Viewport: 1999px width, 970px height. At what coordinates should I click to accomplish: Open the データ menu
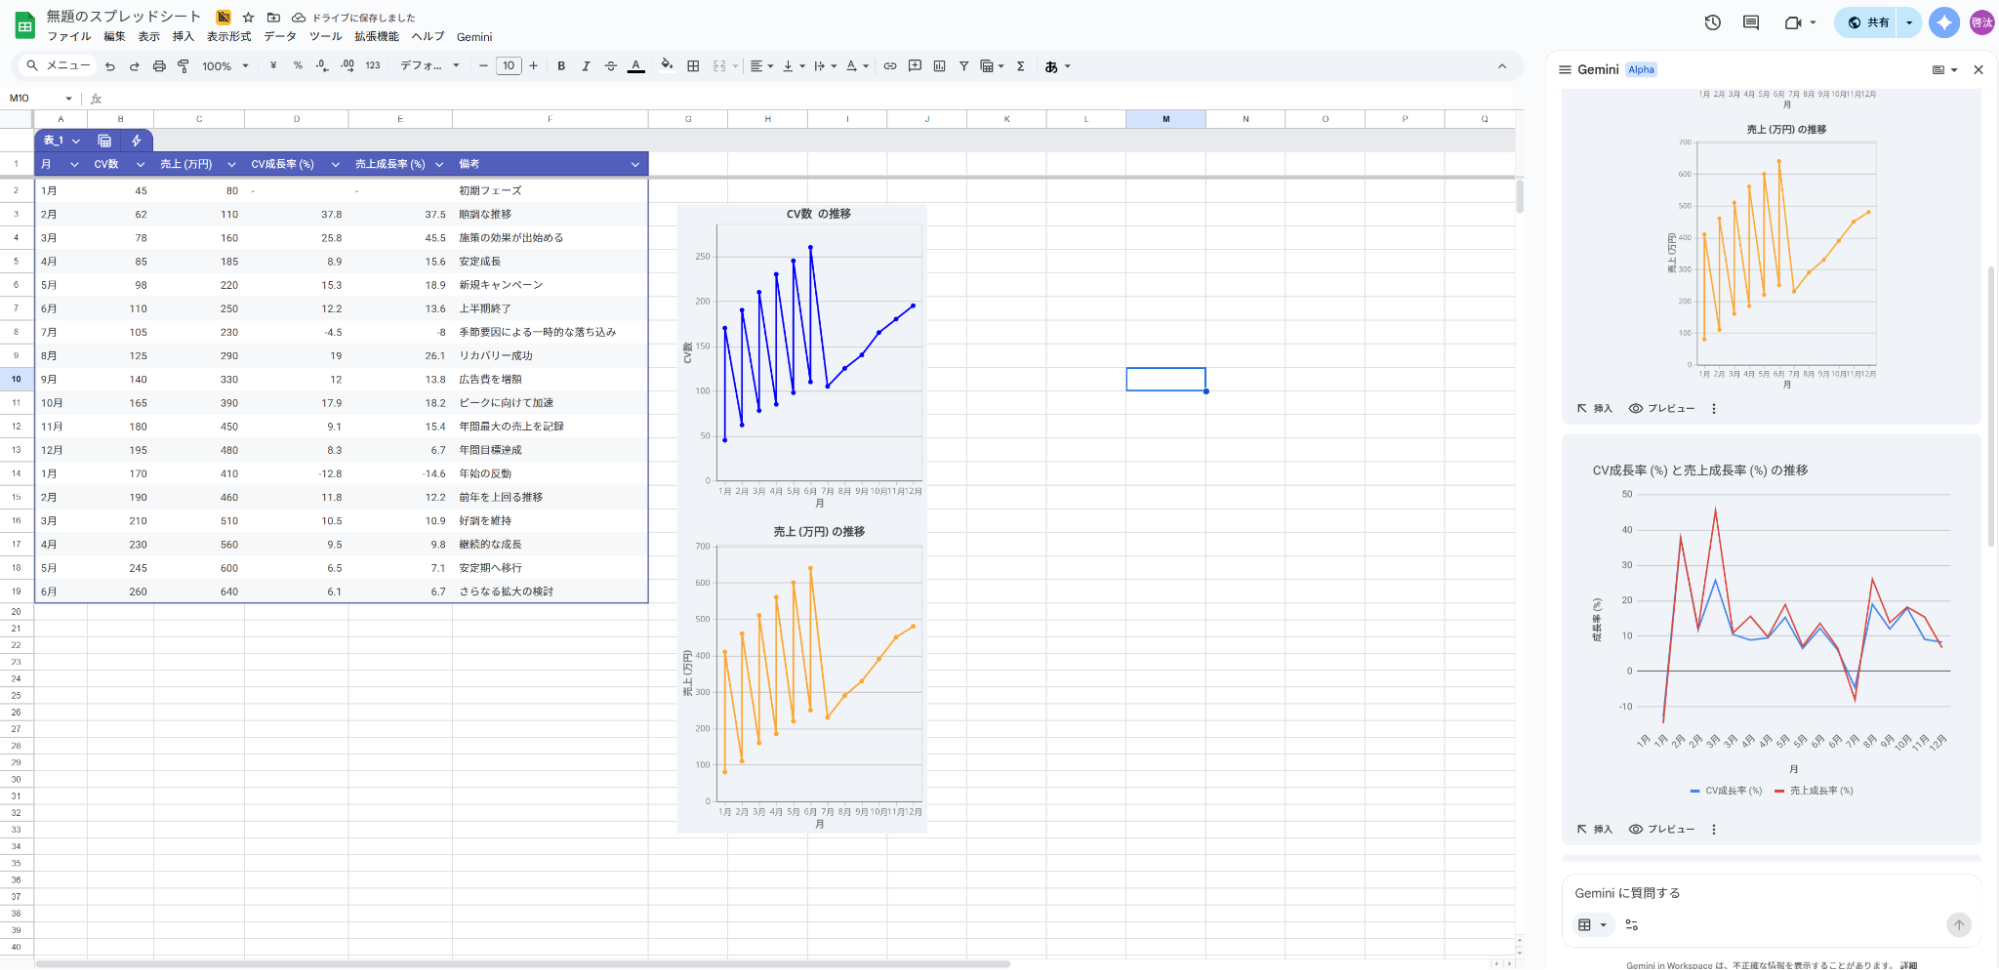click(x=280, y=37)
